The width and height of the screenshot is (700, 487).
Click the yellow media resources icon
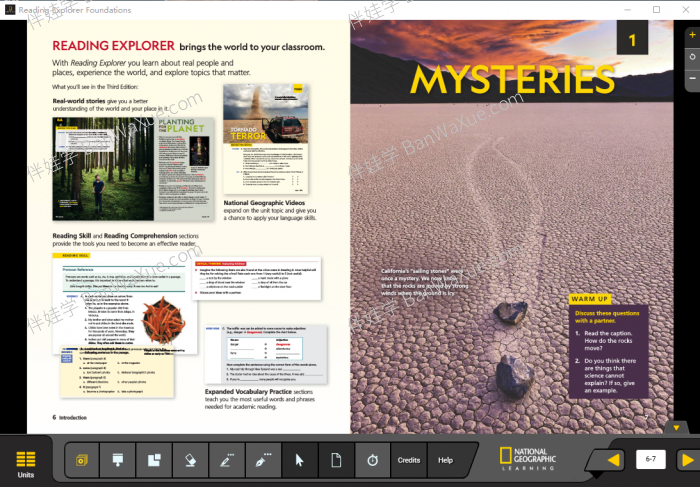[x=82, y=460]
